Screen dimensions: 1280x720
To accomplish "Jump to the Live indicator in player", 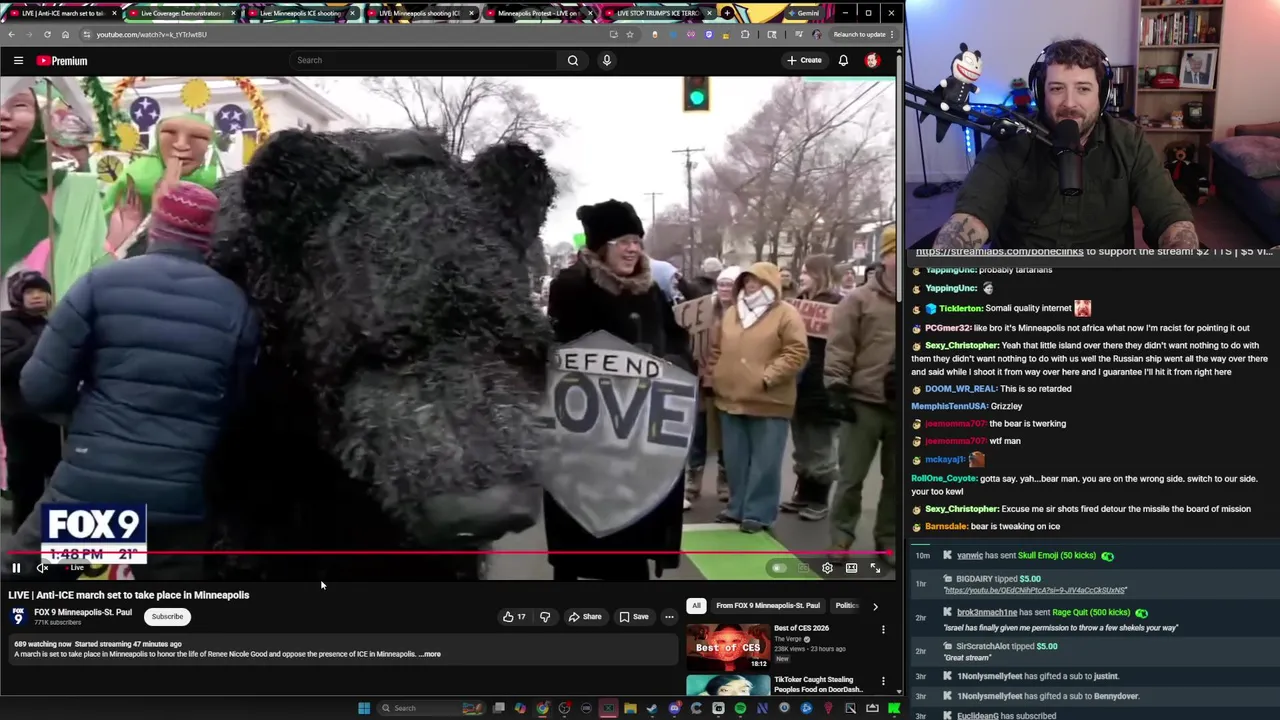I will click(x=75, y=568).
